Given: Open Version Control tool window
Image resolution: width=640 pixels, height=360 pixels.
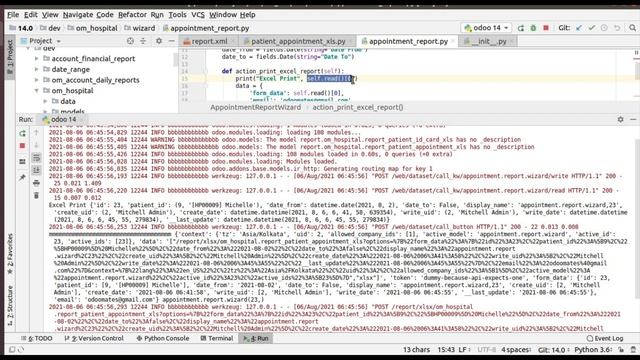Looking at the screenshot, I should pos(94,338).
